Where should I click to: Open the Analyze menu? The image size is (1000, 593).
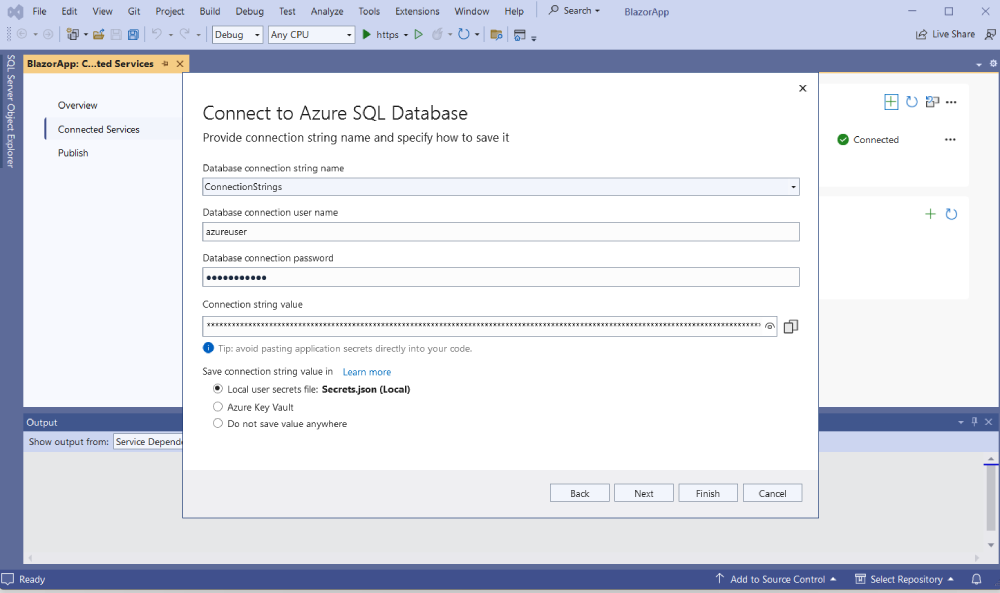(327, 11)
